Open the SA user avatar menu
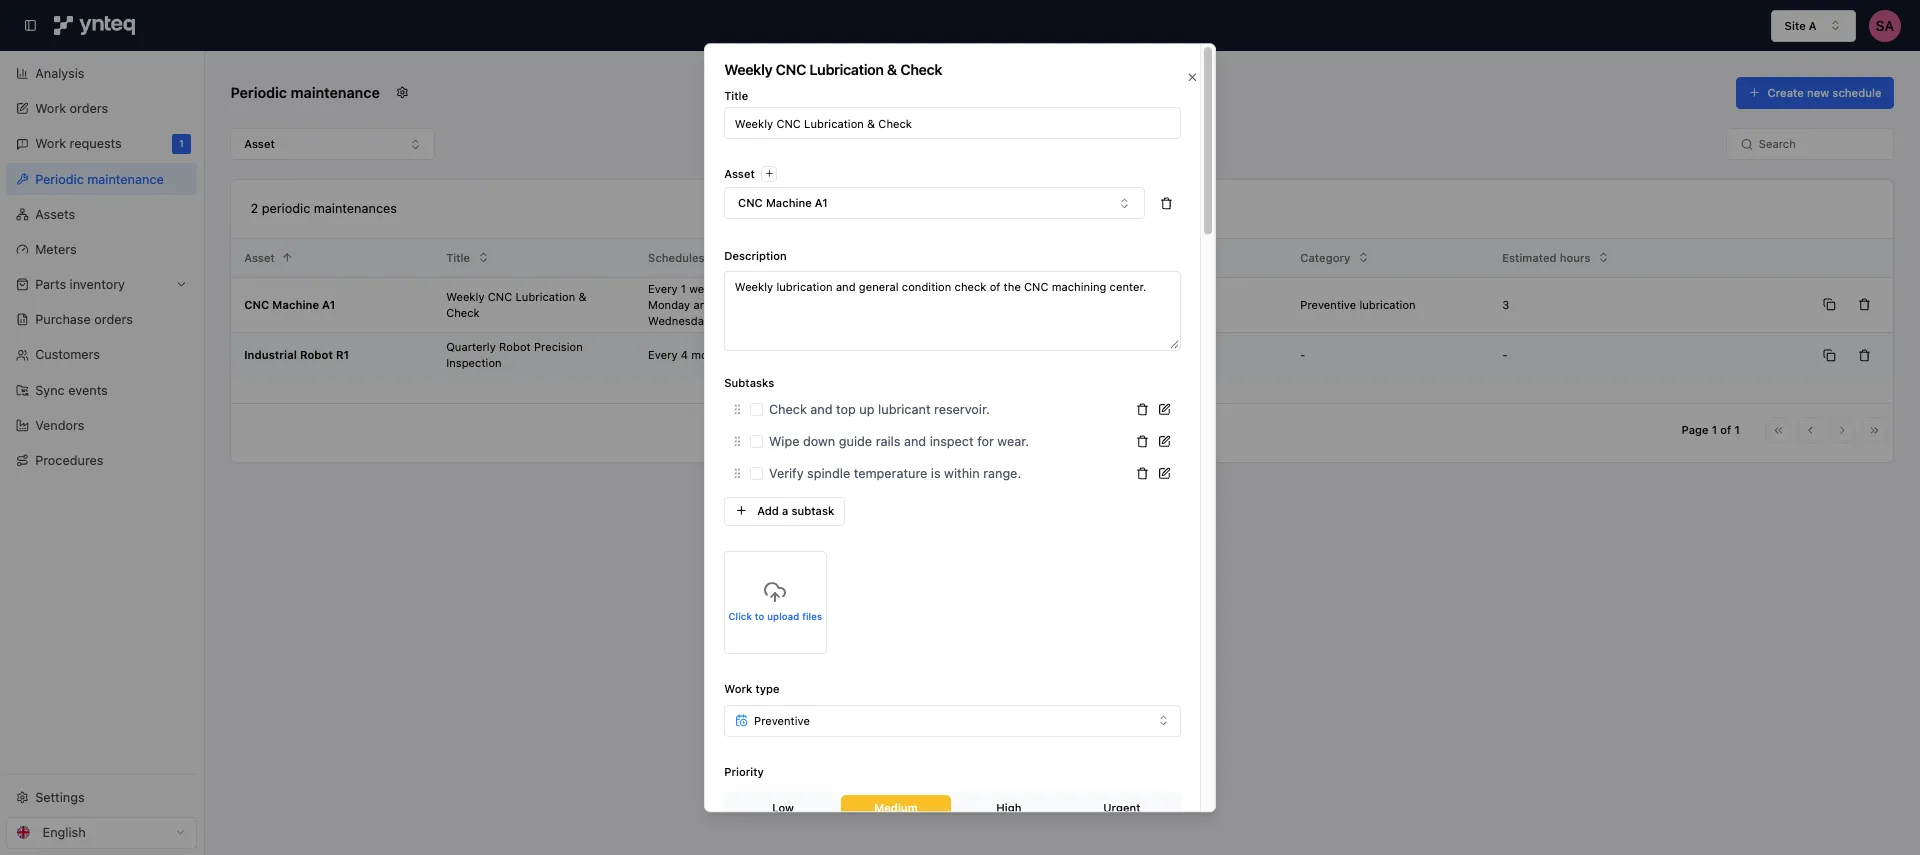This screenshot has width=1920, height=855. pos(1885,26)
